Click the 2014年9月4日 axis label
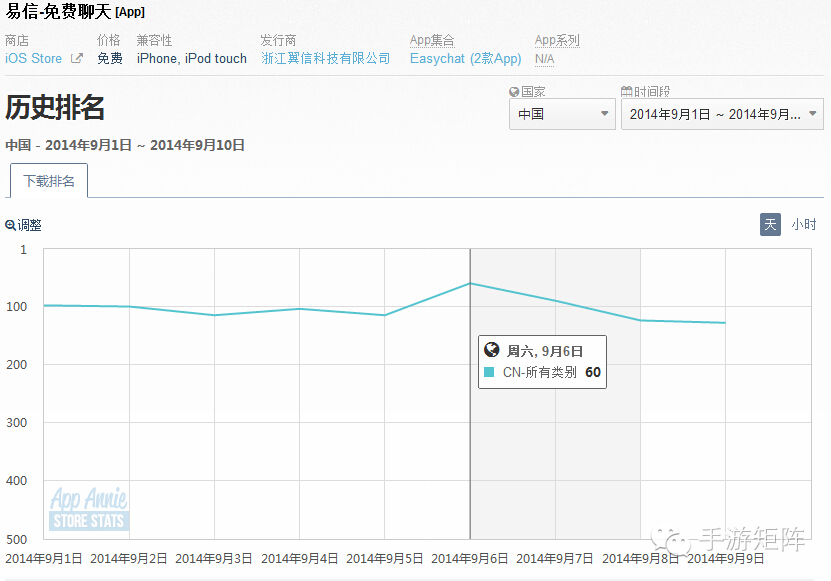Screen dimensions: 831x581 [x=299, y=559]
